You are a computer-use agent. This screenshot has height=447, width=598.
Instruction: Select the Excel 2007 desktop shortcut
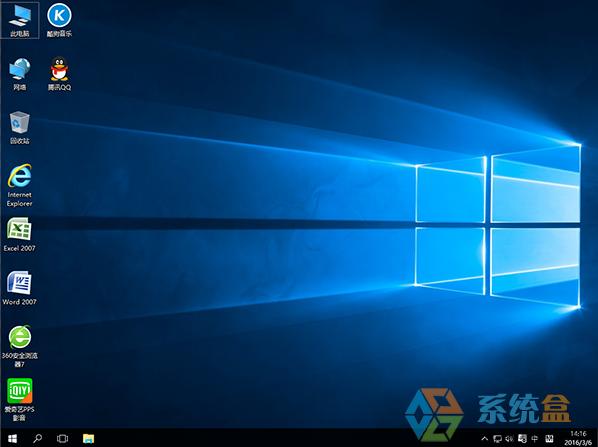point(19,235)
